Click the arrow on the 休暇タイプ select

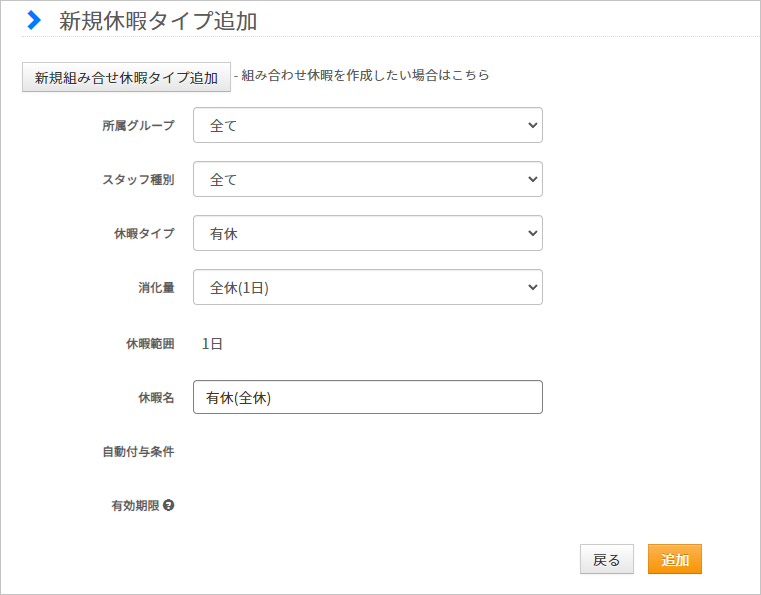(532, 233)
